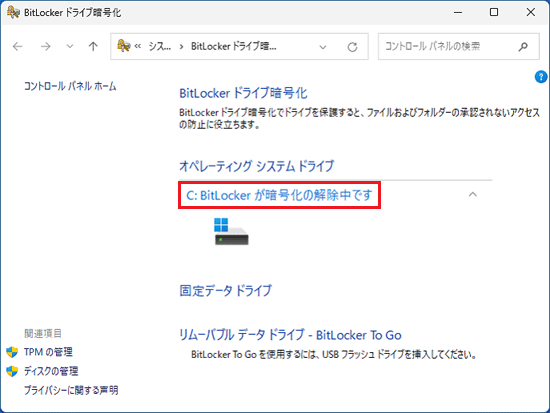
Task: Click the USB フラッシュ ドライブ instruction text
Action: tap(334, 354)
